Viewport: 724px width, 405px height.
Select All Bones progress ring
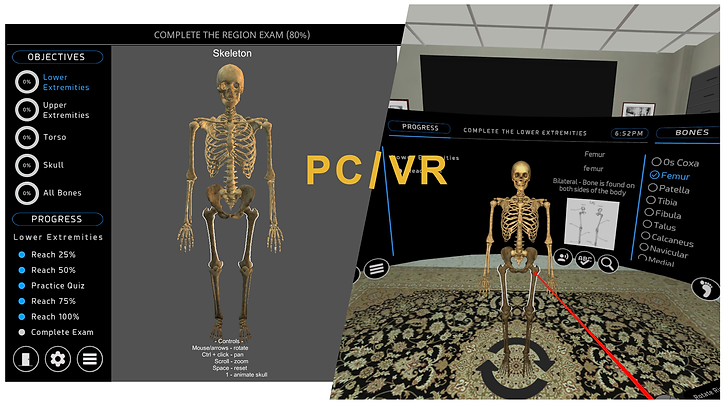pos(27,193)
